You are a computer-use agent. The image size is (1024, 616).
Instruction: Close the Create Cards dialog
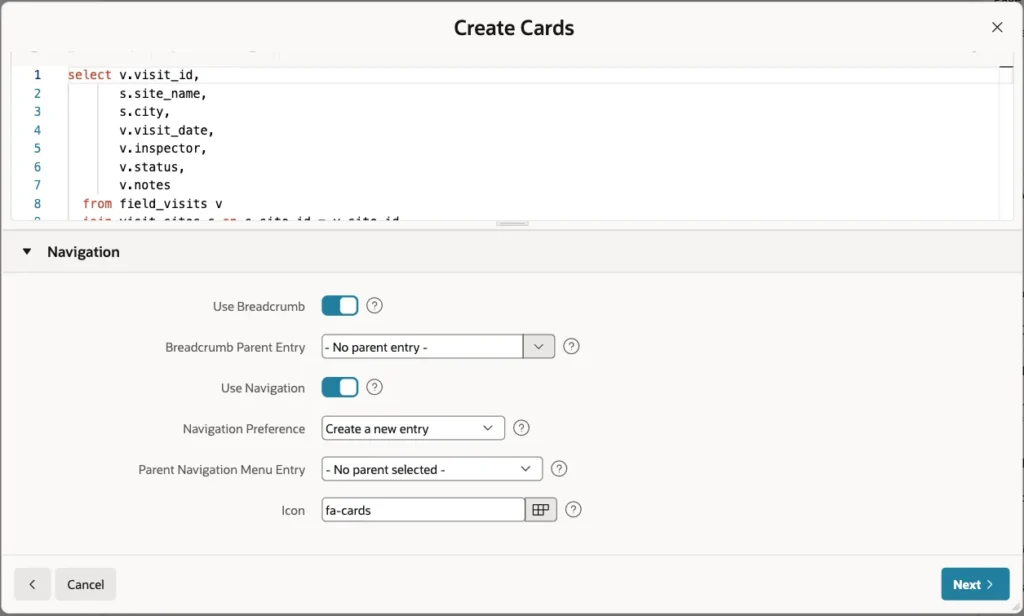point(997,27)
